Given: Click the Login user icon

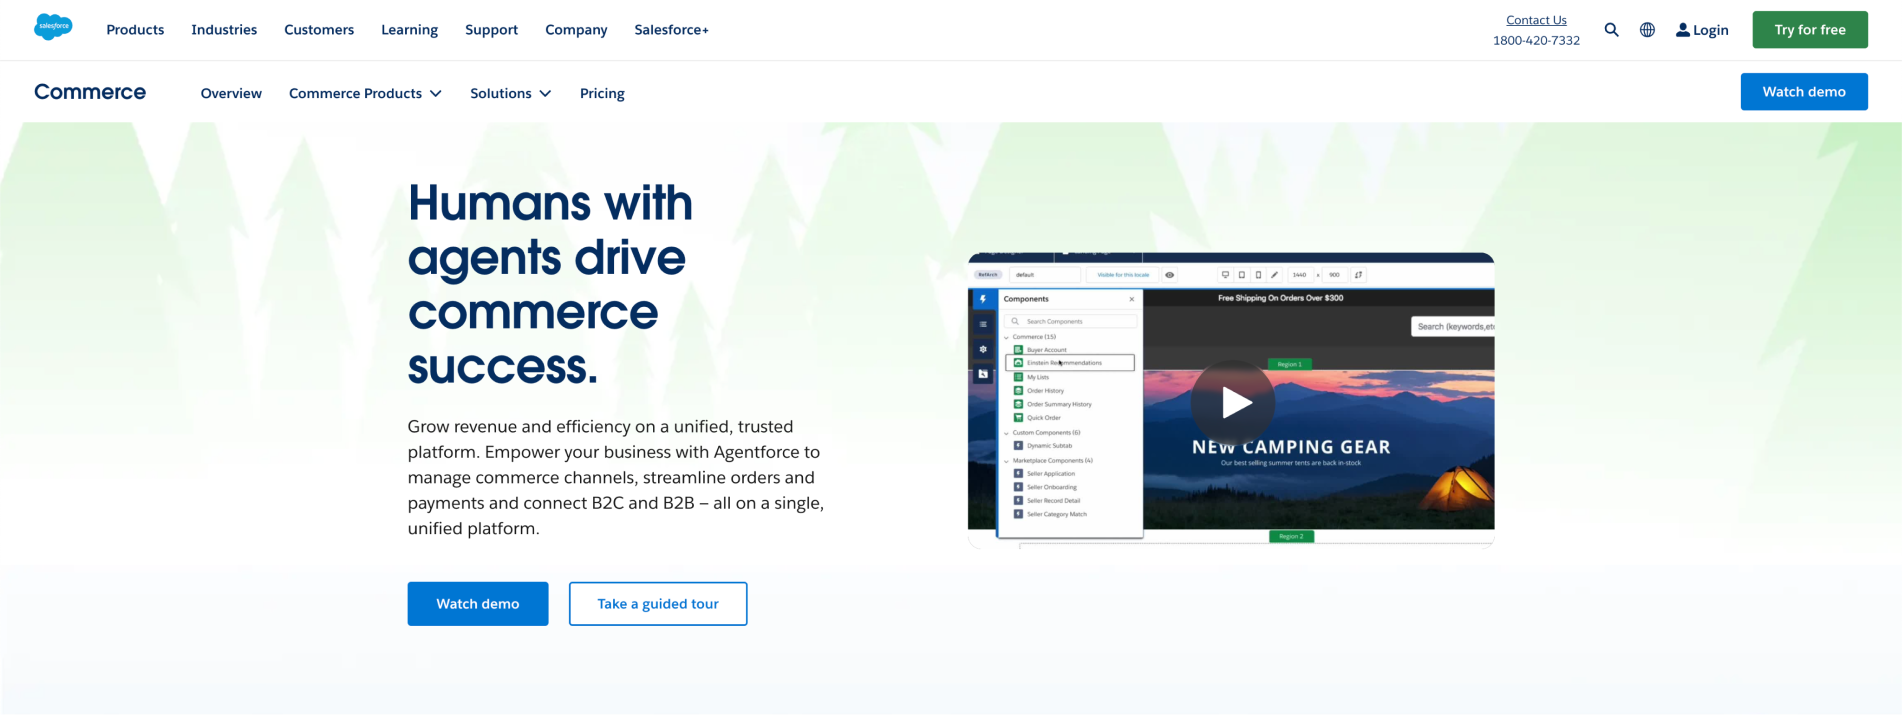Looking at the screenshot, I should click(1683, 30).
